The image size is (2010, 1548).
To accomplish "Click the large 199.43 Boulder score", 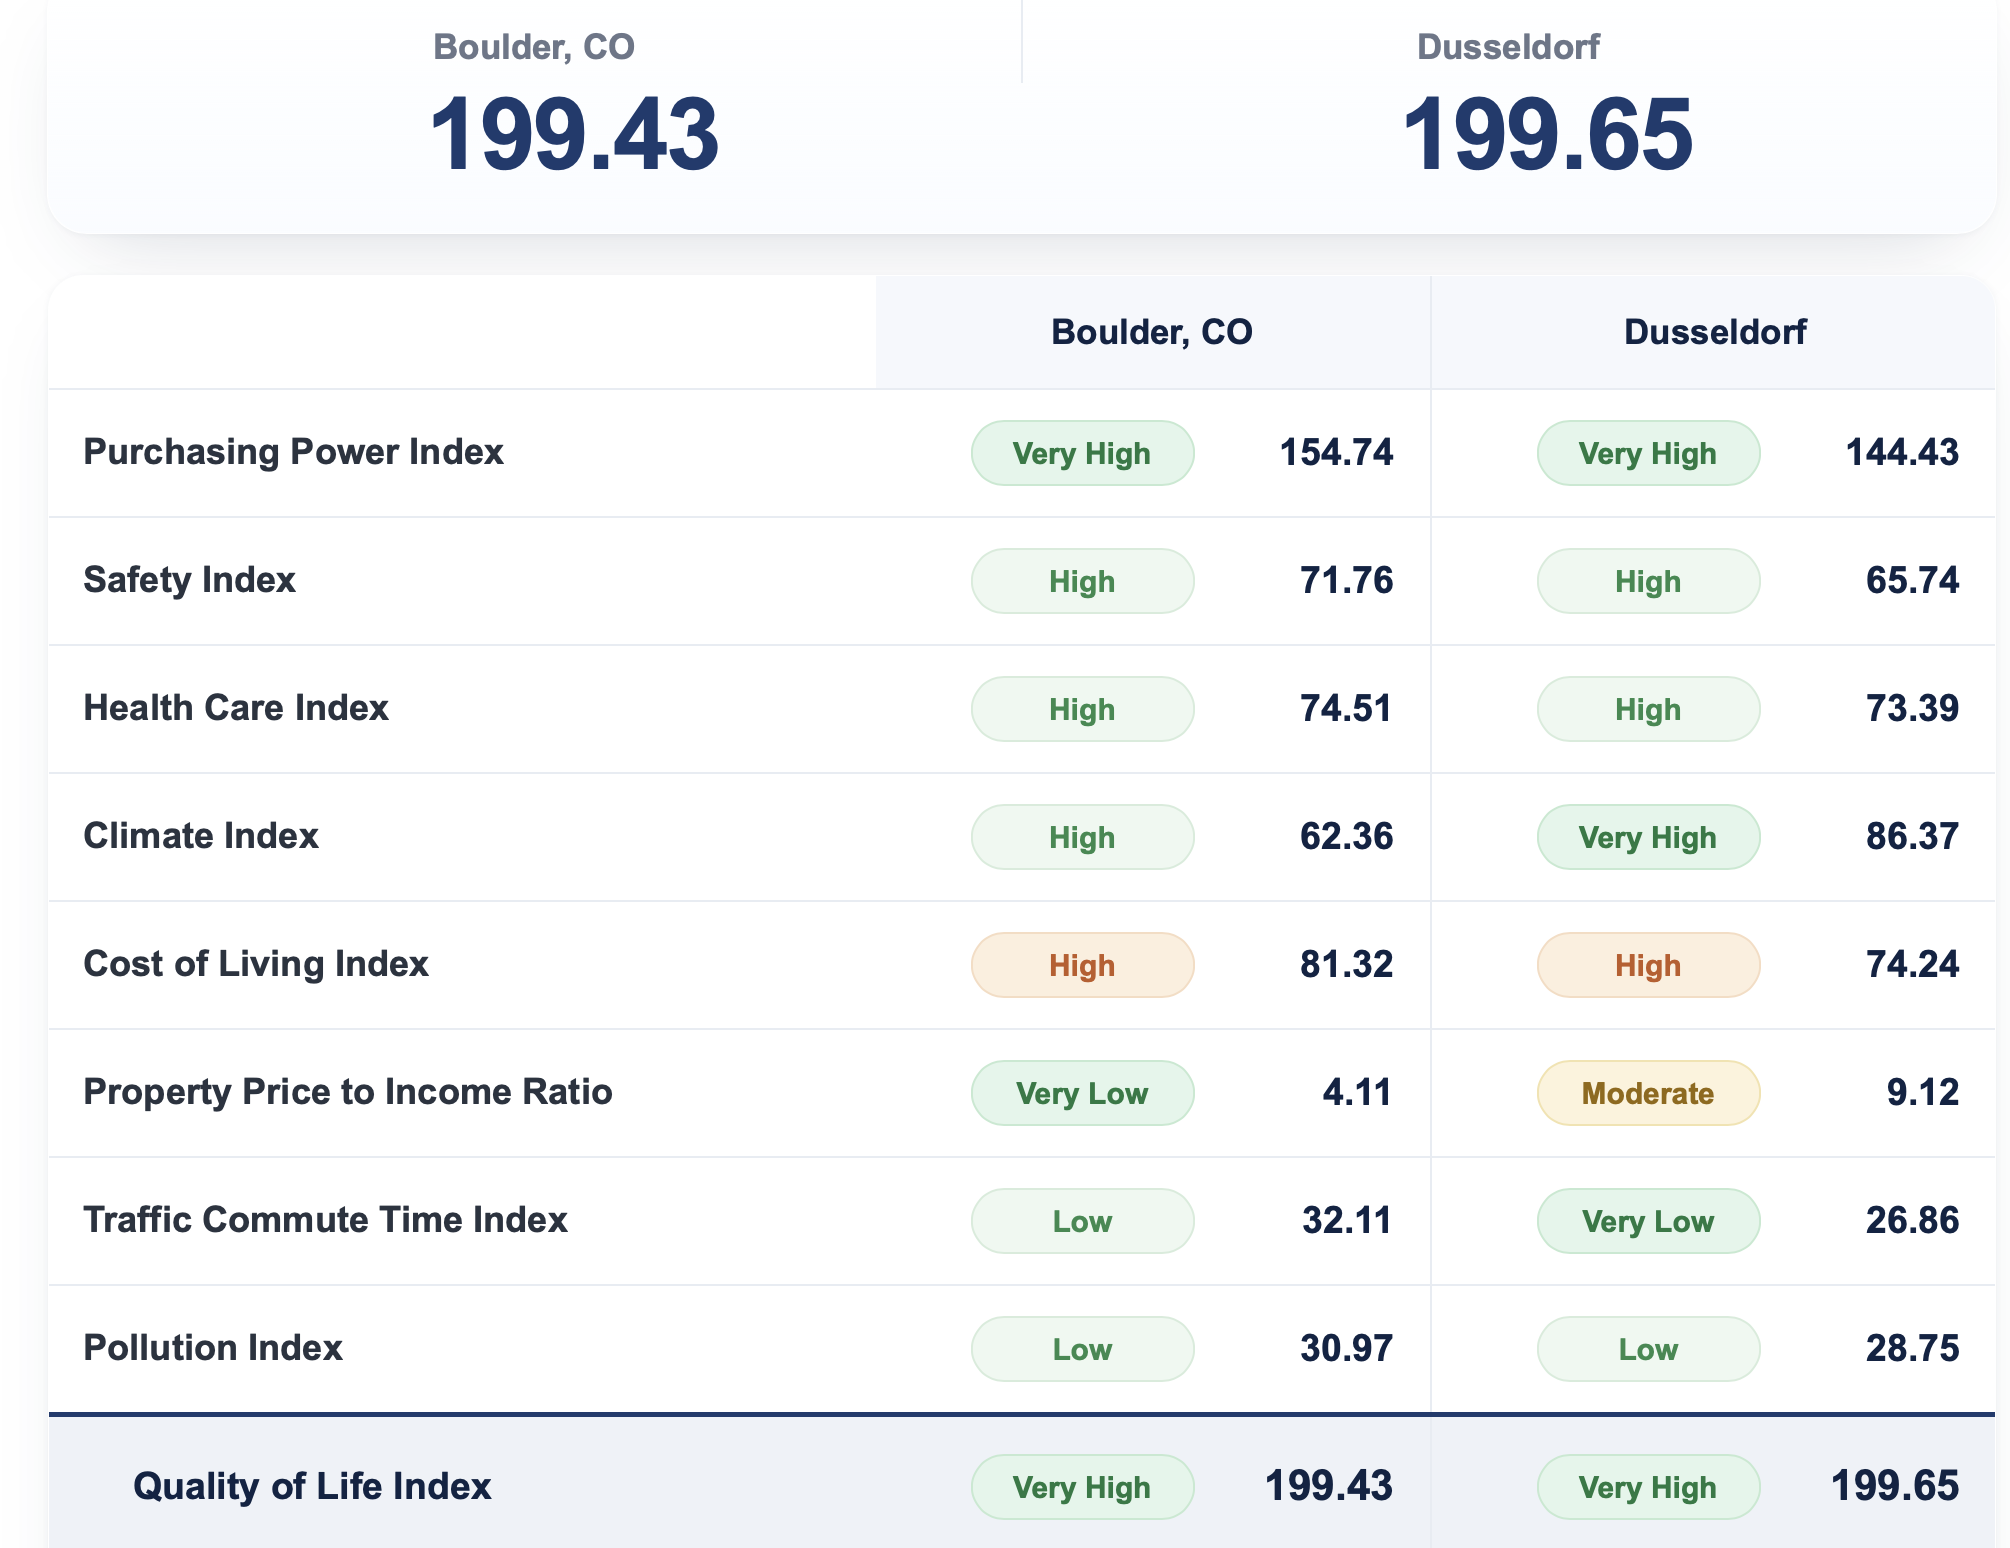I will click(574, 134).
